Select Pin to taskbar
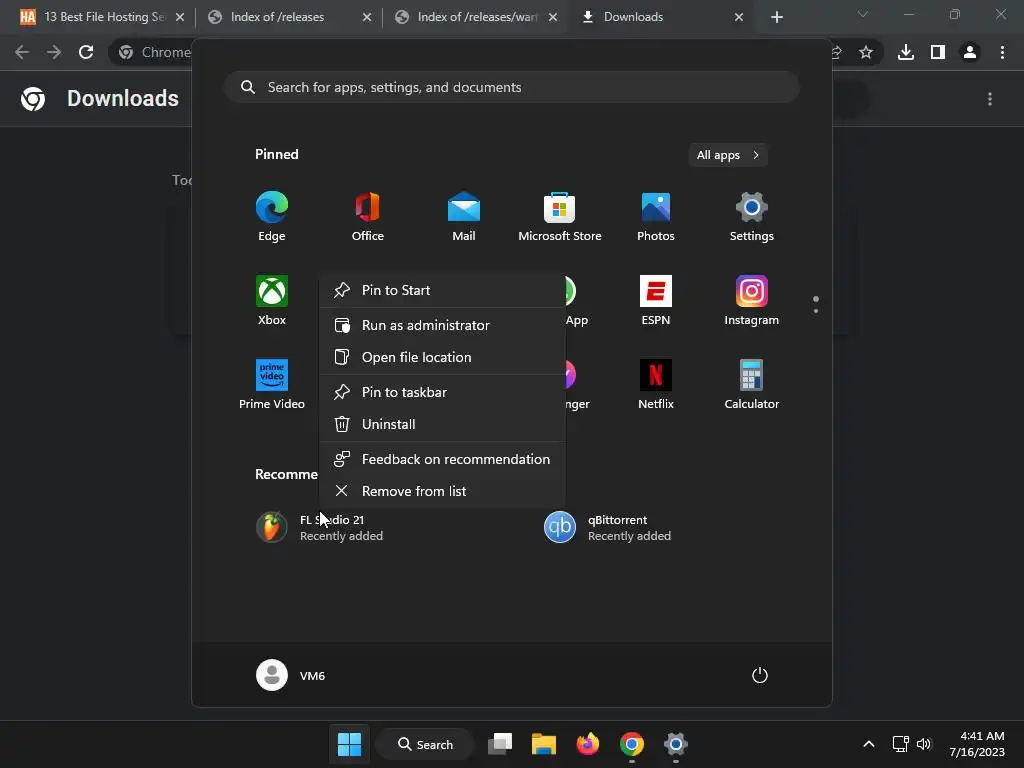The image size is (1024, 768). click(442, 392)
